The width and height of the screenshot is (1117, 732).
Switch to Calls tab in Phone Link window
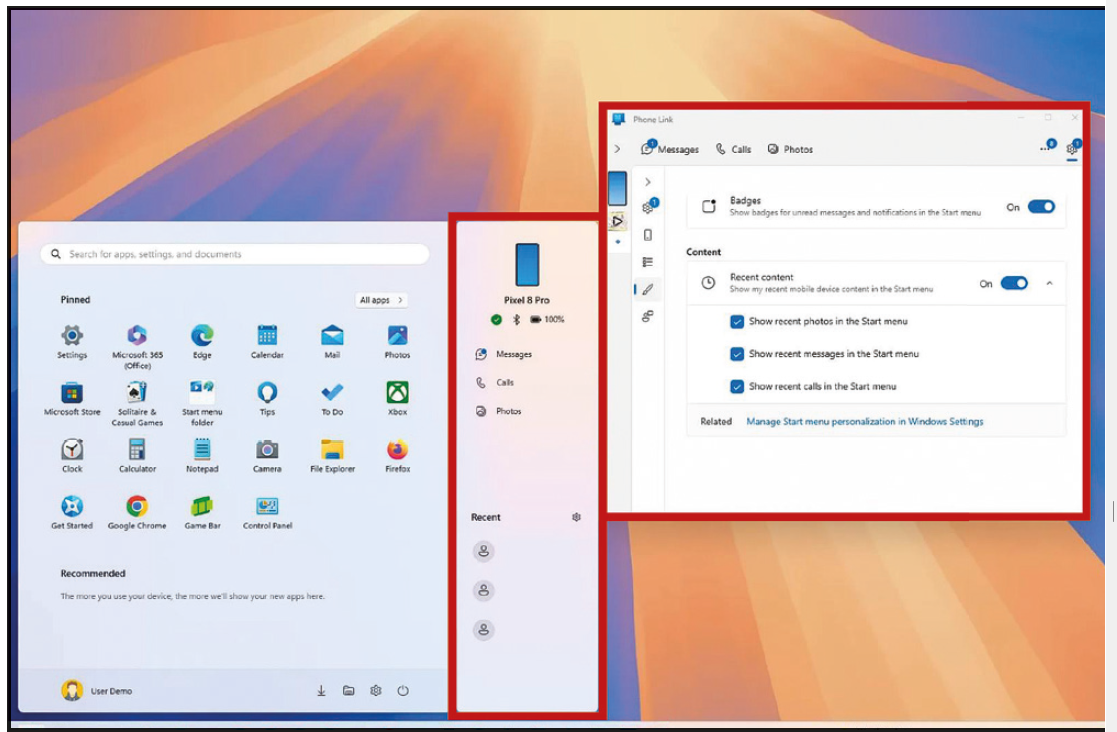point(734,149)
